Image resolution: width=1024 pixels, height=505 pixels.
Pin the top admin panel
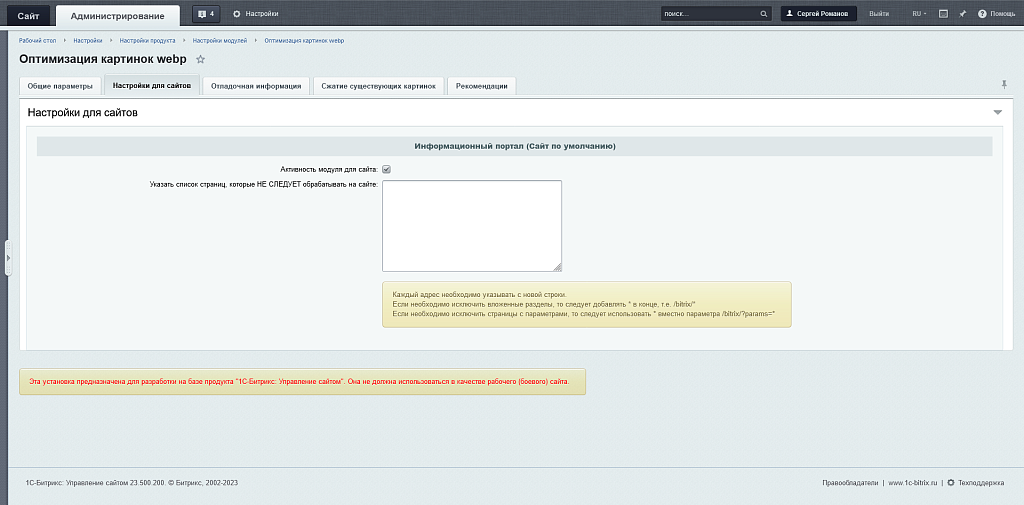[962, 14]
